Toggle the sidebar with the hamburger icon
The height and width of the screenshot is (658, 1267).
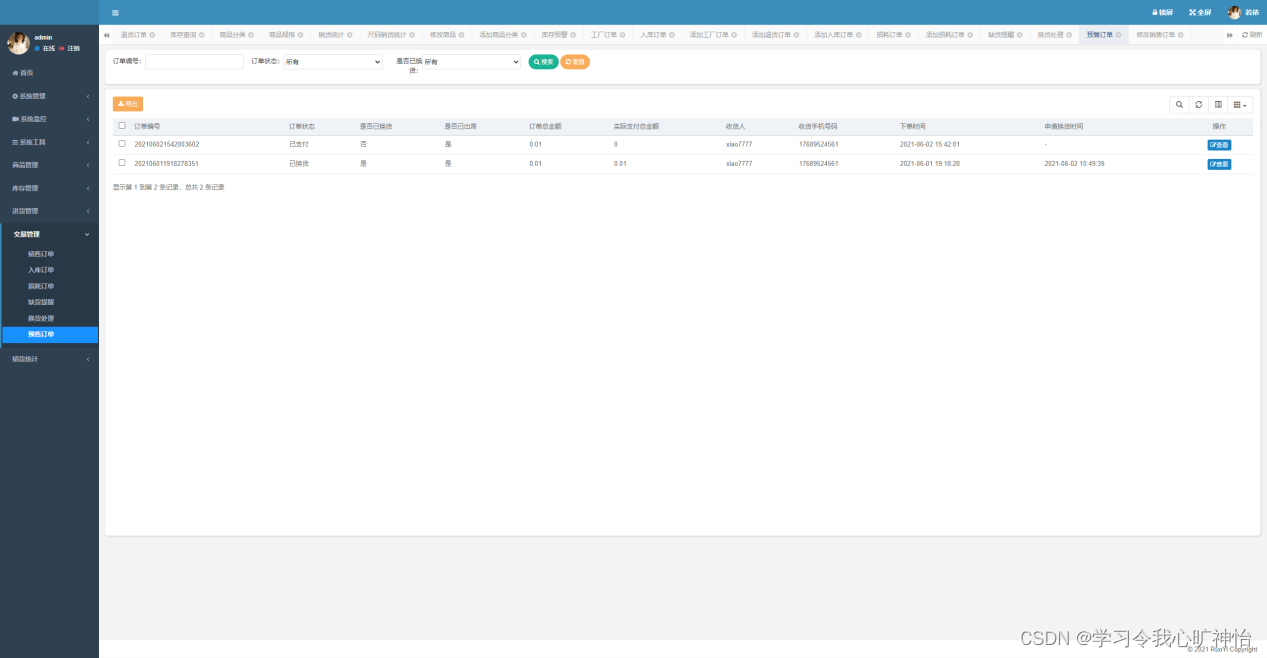[x=115, y=12]
